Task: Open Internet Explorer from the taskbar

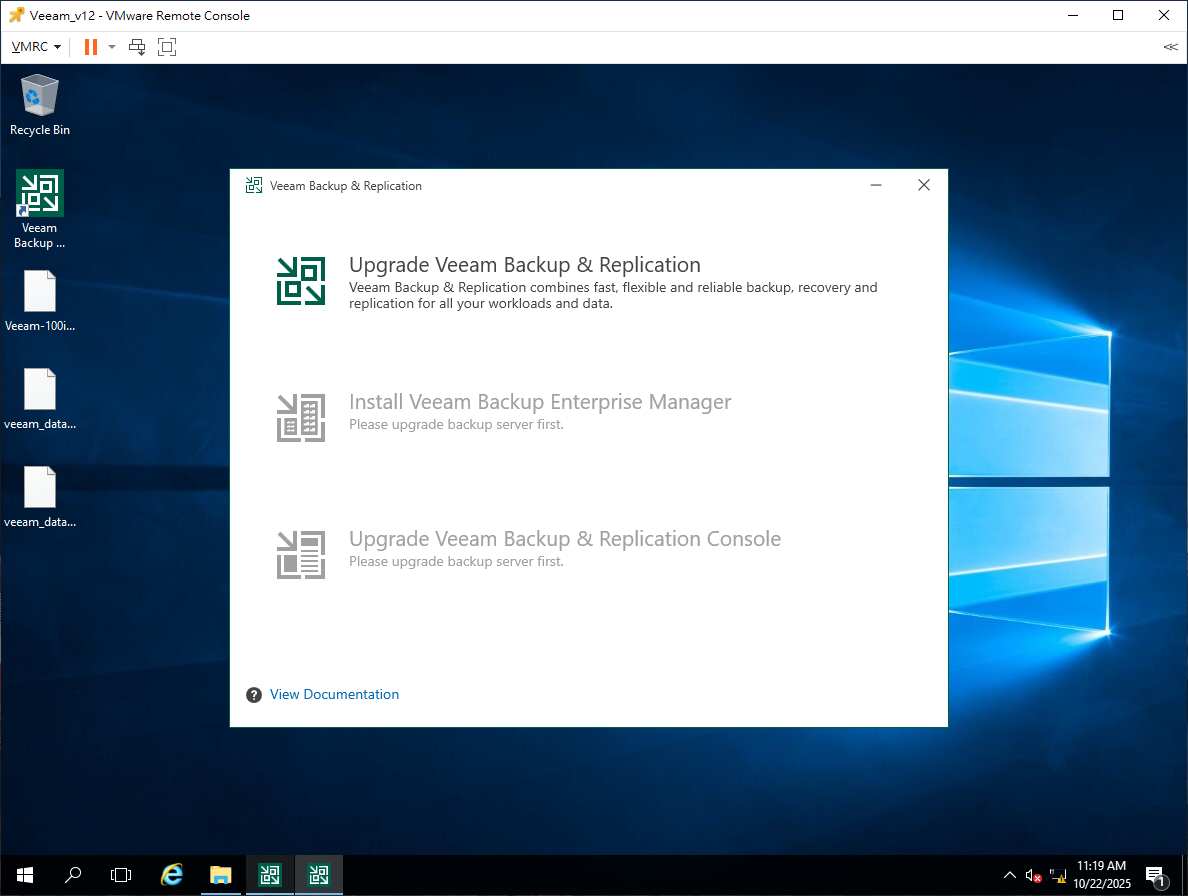Action: click(172, 875)
